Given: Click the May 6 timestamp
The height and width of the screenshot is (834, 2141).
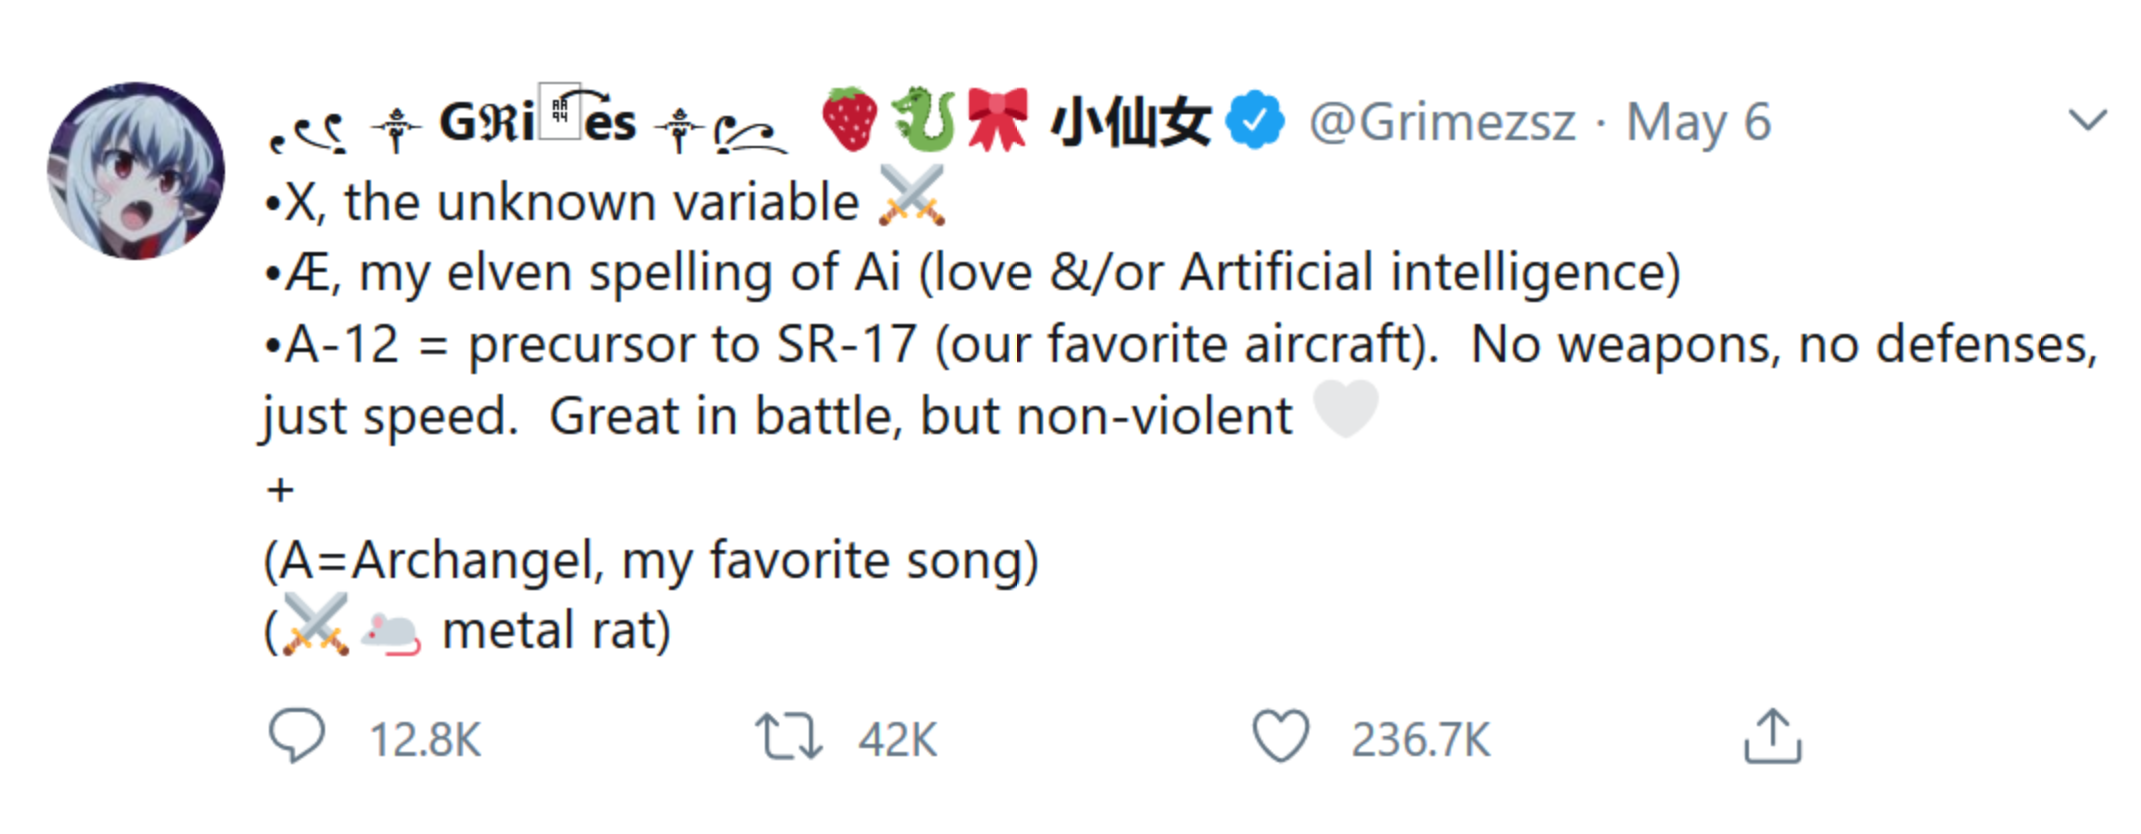Looking at the screenshot, I should pos(1698,123).
